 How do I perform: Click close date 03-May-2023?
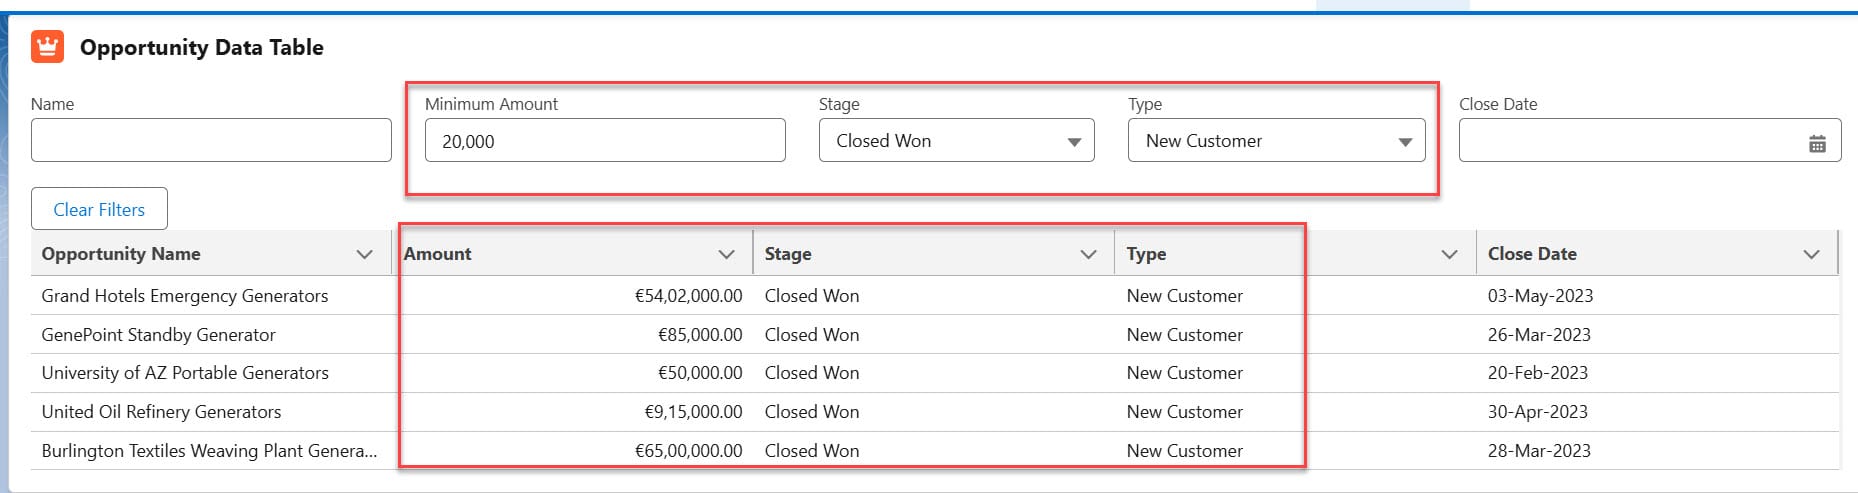pyautogui.click(x=1540, y=296)
